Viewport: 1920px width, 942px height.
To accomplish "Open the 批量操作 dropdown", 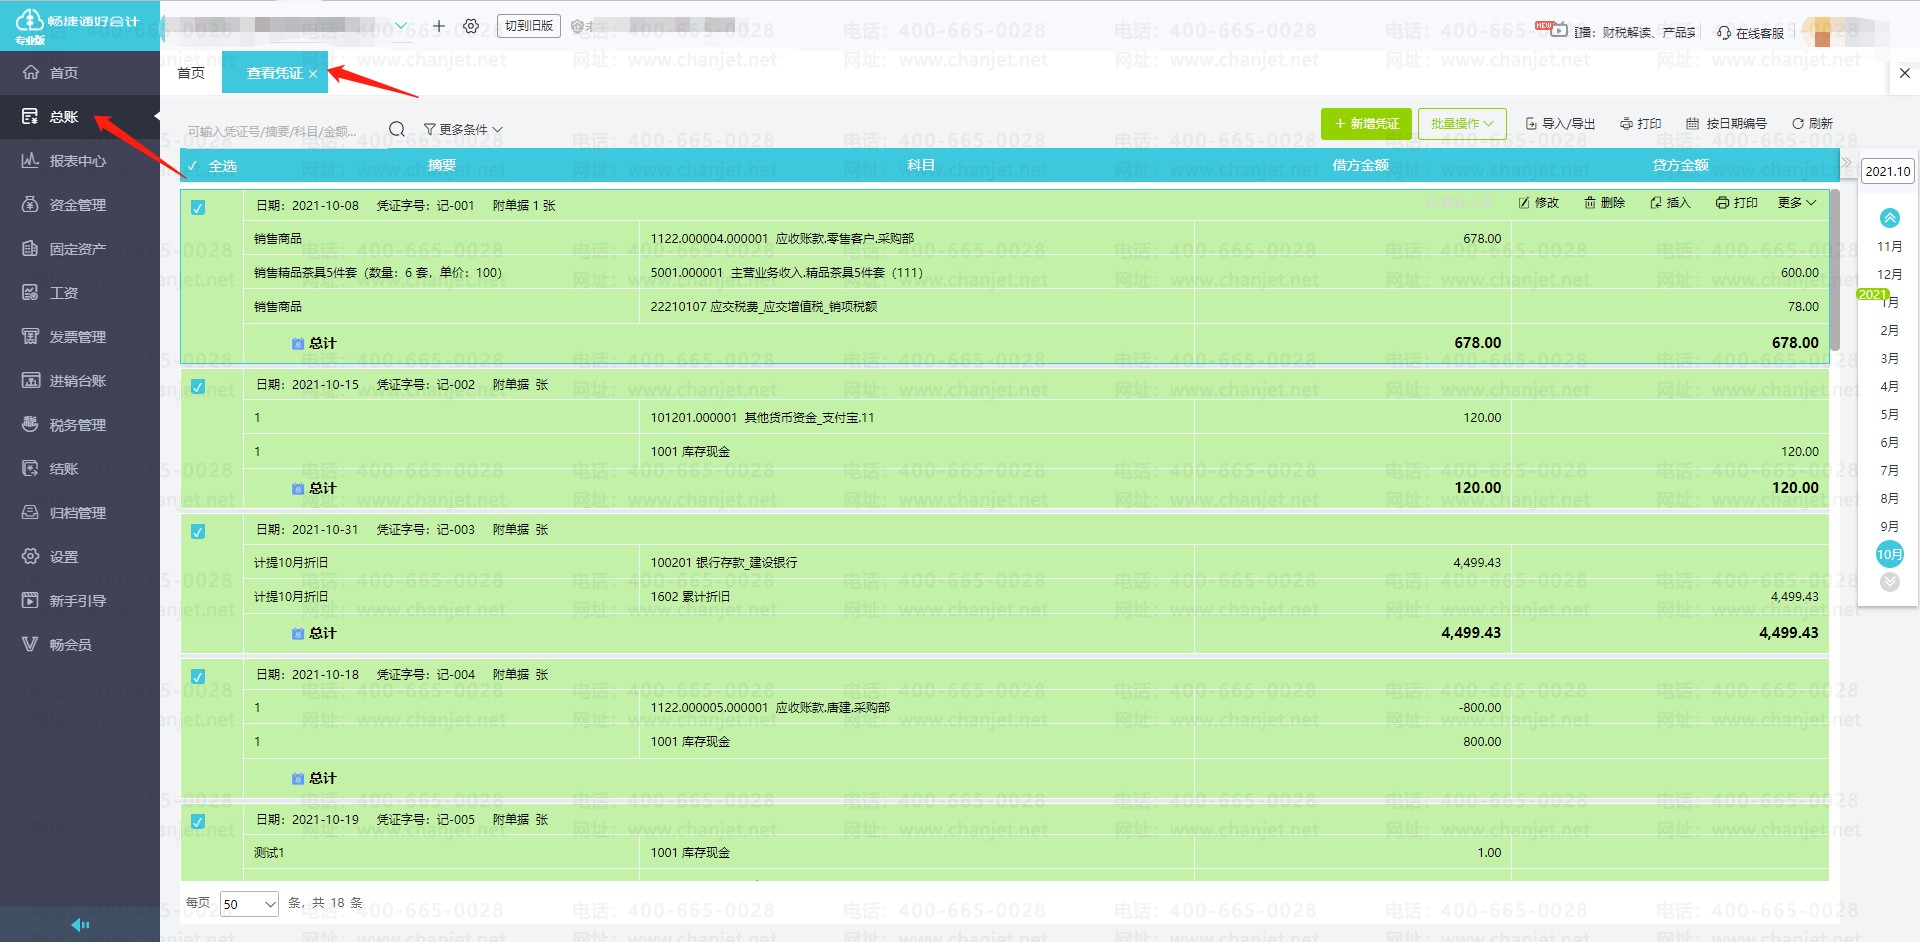I will click(x=1461, y=124).
